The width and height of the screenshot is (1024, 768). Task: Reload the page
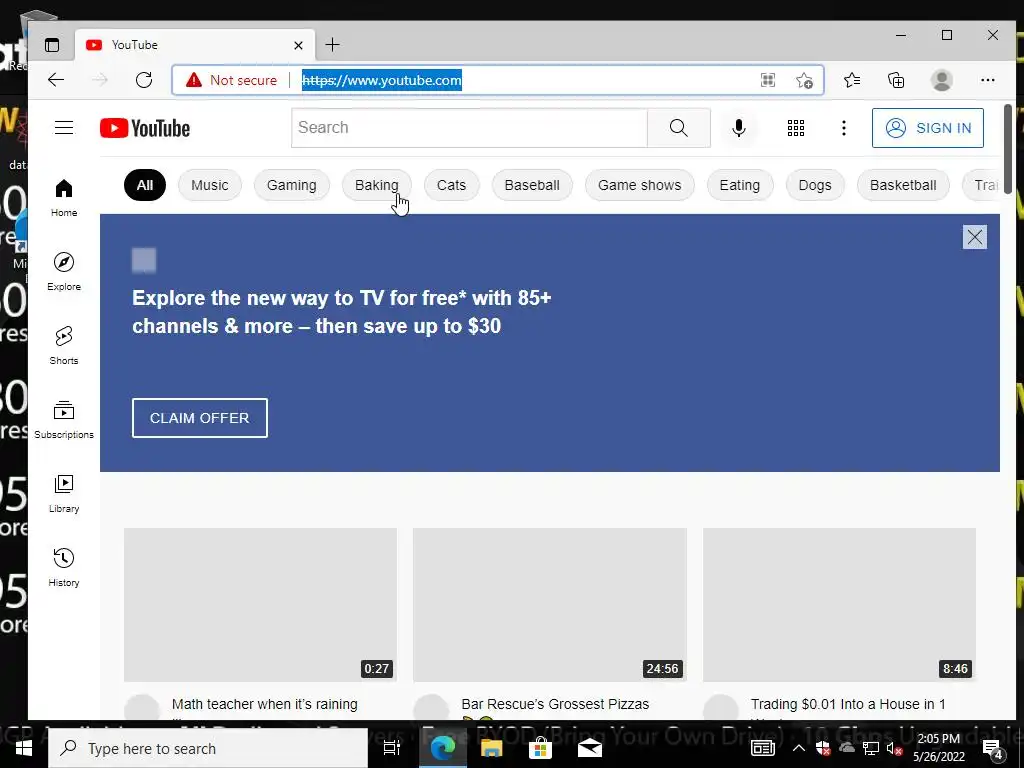click(x=144, y=80)
